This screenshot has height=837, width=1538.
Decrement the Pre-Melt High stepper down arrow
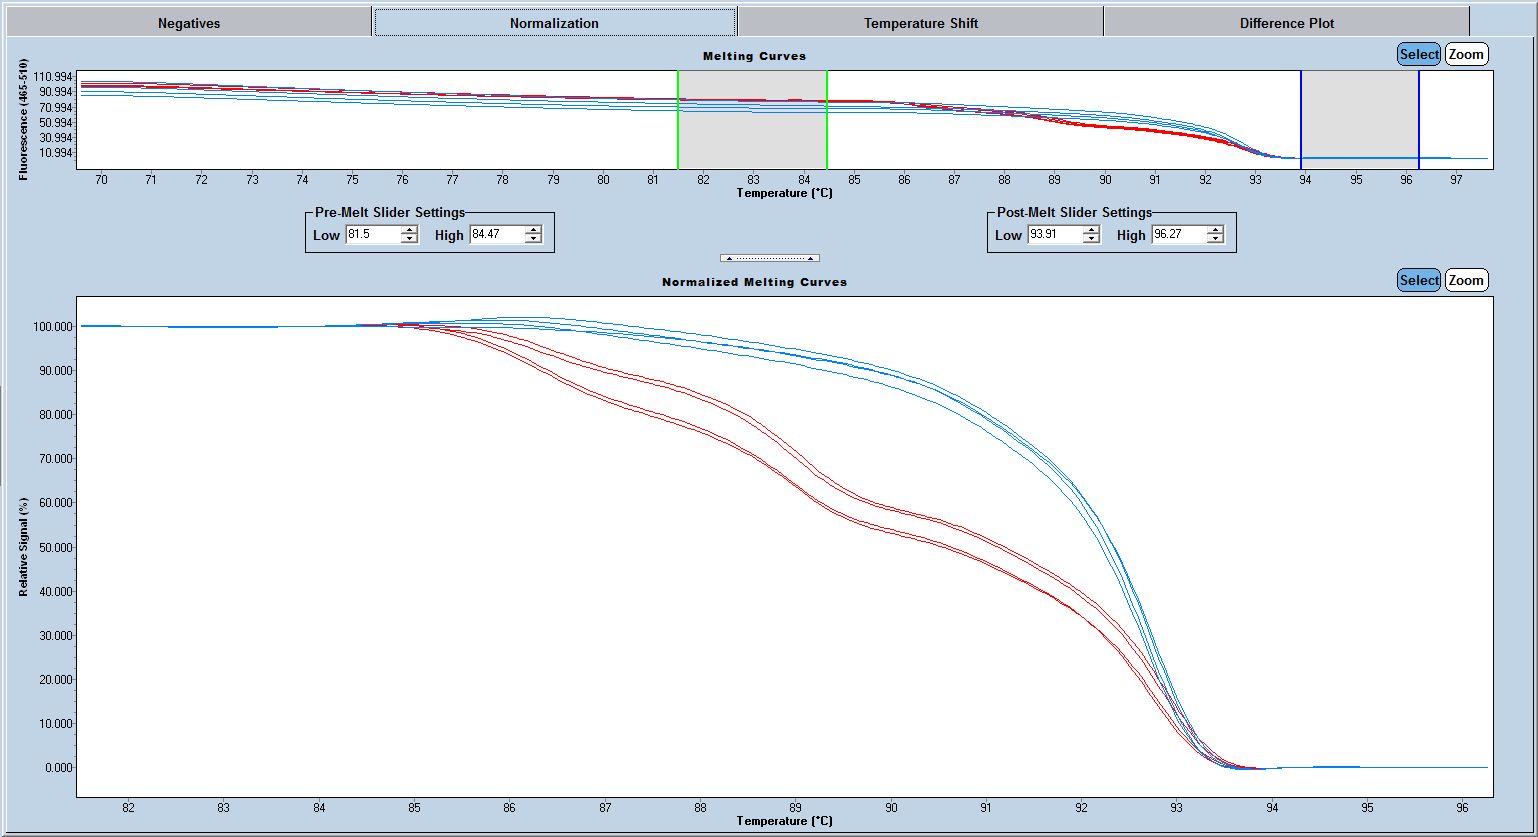pyautogui.click(x=533, y=239)
